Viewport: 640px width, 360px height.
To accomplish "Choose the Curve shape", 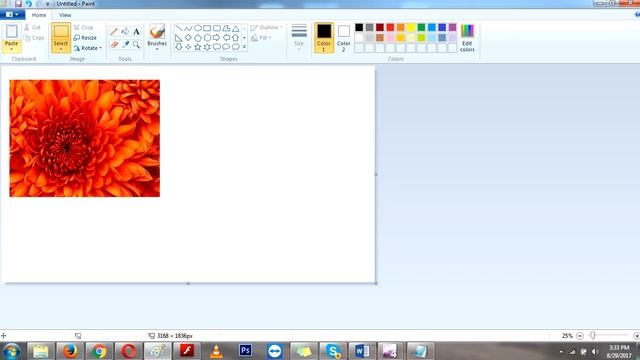I will 188,28.
